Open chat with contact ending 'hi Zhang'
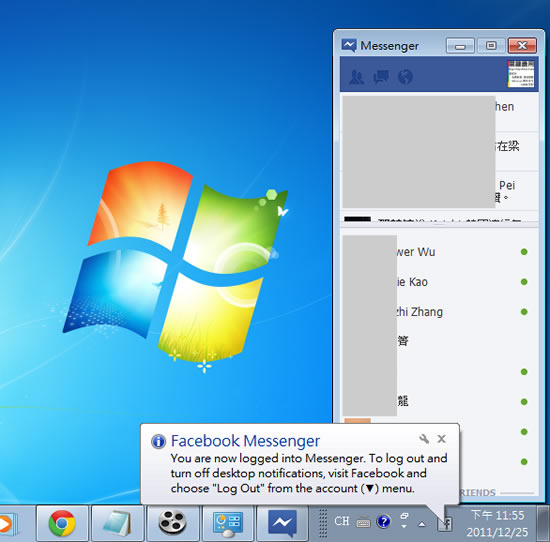Image resolution: width=550 pixels, height=542 pixels. click(439, 312)
